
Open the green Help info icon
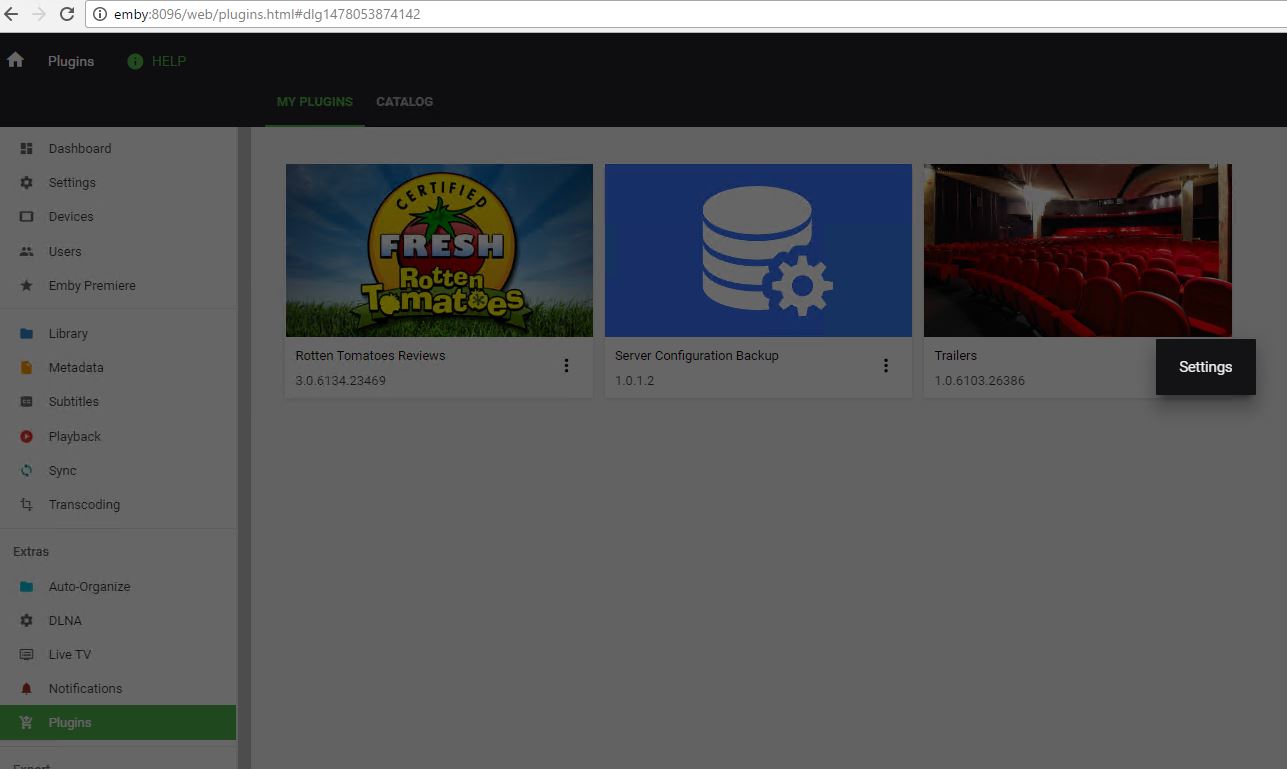[x=135, y=61]
